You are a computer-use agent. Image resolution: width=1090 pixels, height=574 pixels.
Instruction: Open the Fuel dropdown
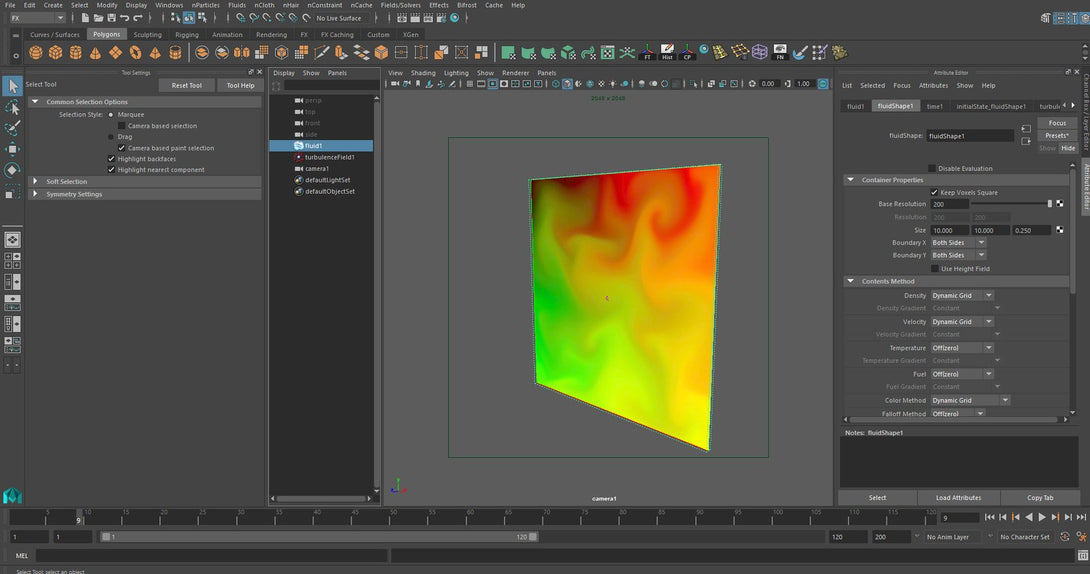point(962,374)
